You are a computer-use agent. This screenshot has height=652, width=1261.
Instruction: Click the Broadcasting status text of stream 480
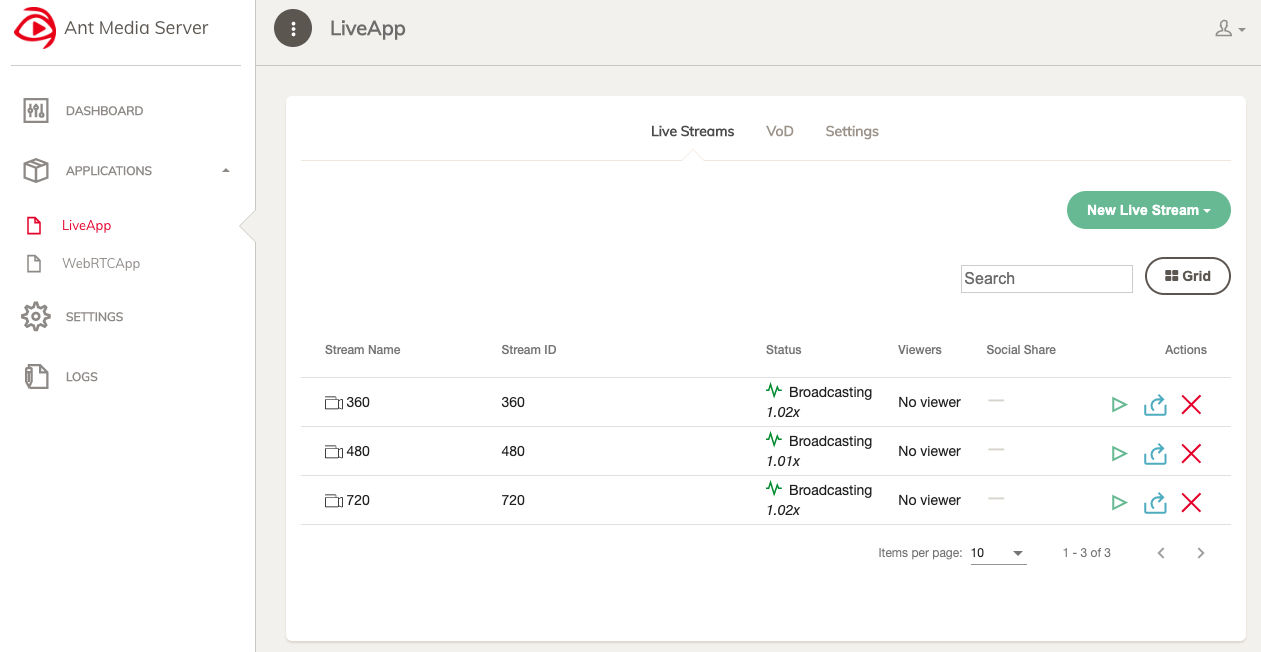(x=830, y=441)
